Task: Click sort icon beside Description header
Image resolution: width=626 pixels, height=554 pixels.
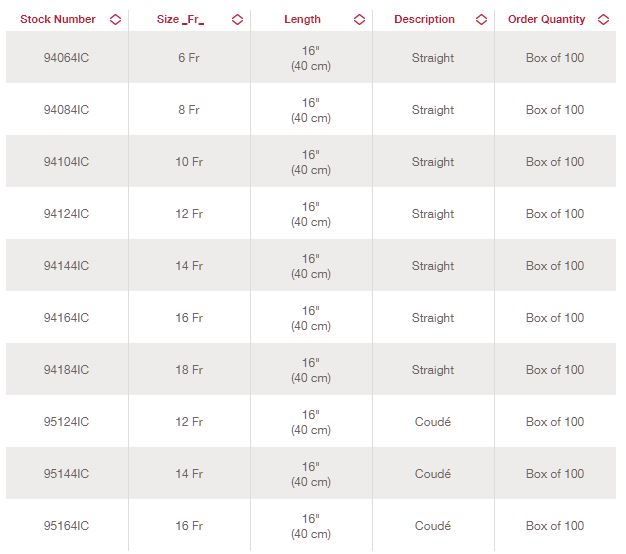Action: pos(481,20)
